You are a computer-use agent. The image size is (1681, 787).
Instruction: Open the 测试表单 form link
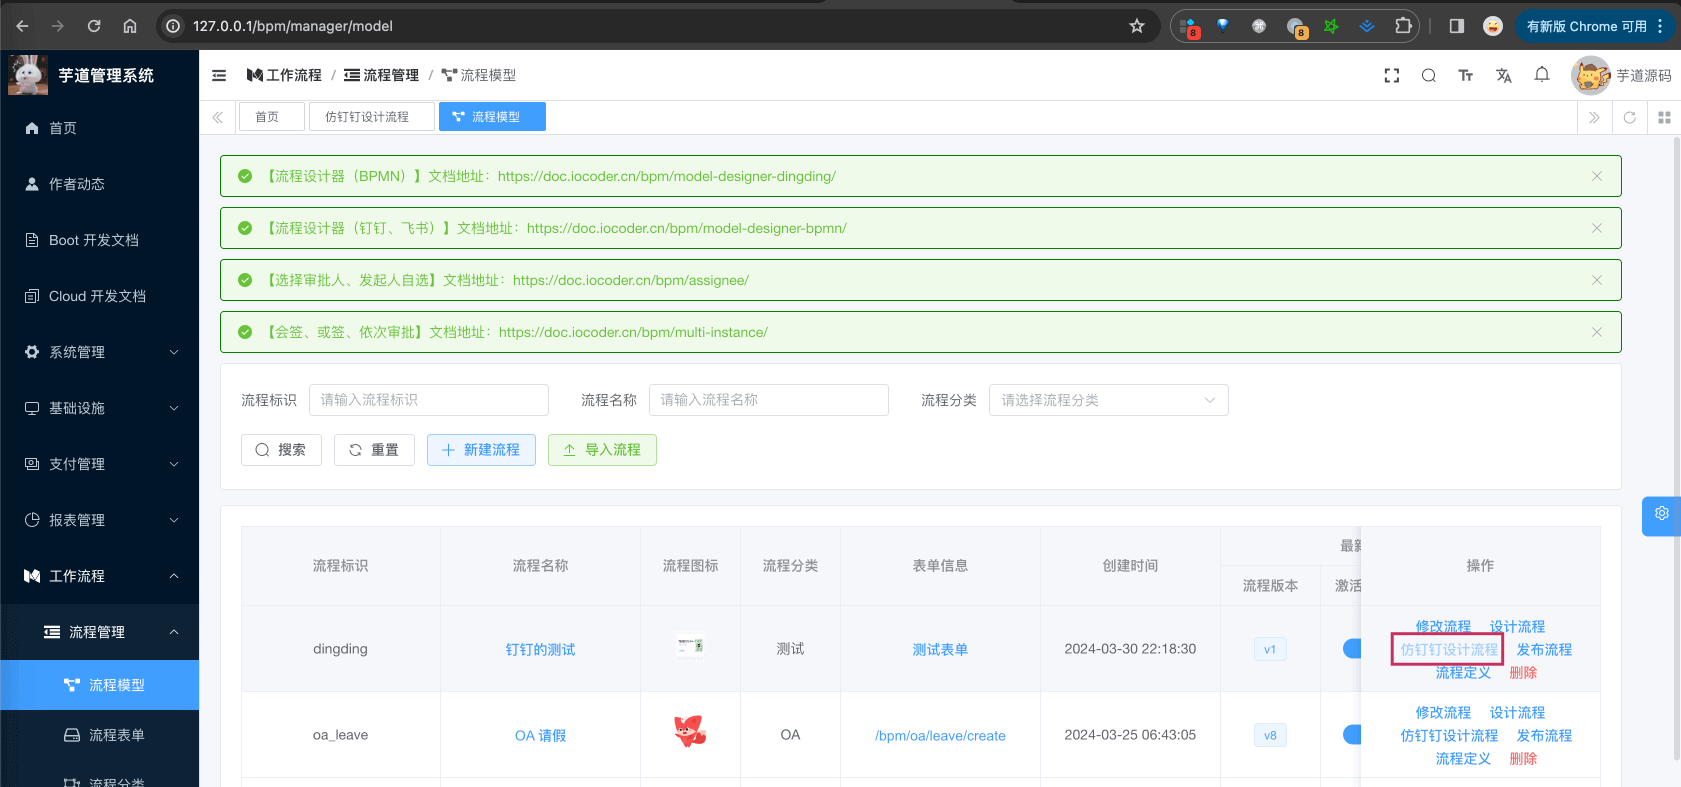click(x=939, y=649)
